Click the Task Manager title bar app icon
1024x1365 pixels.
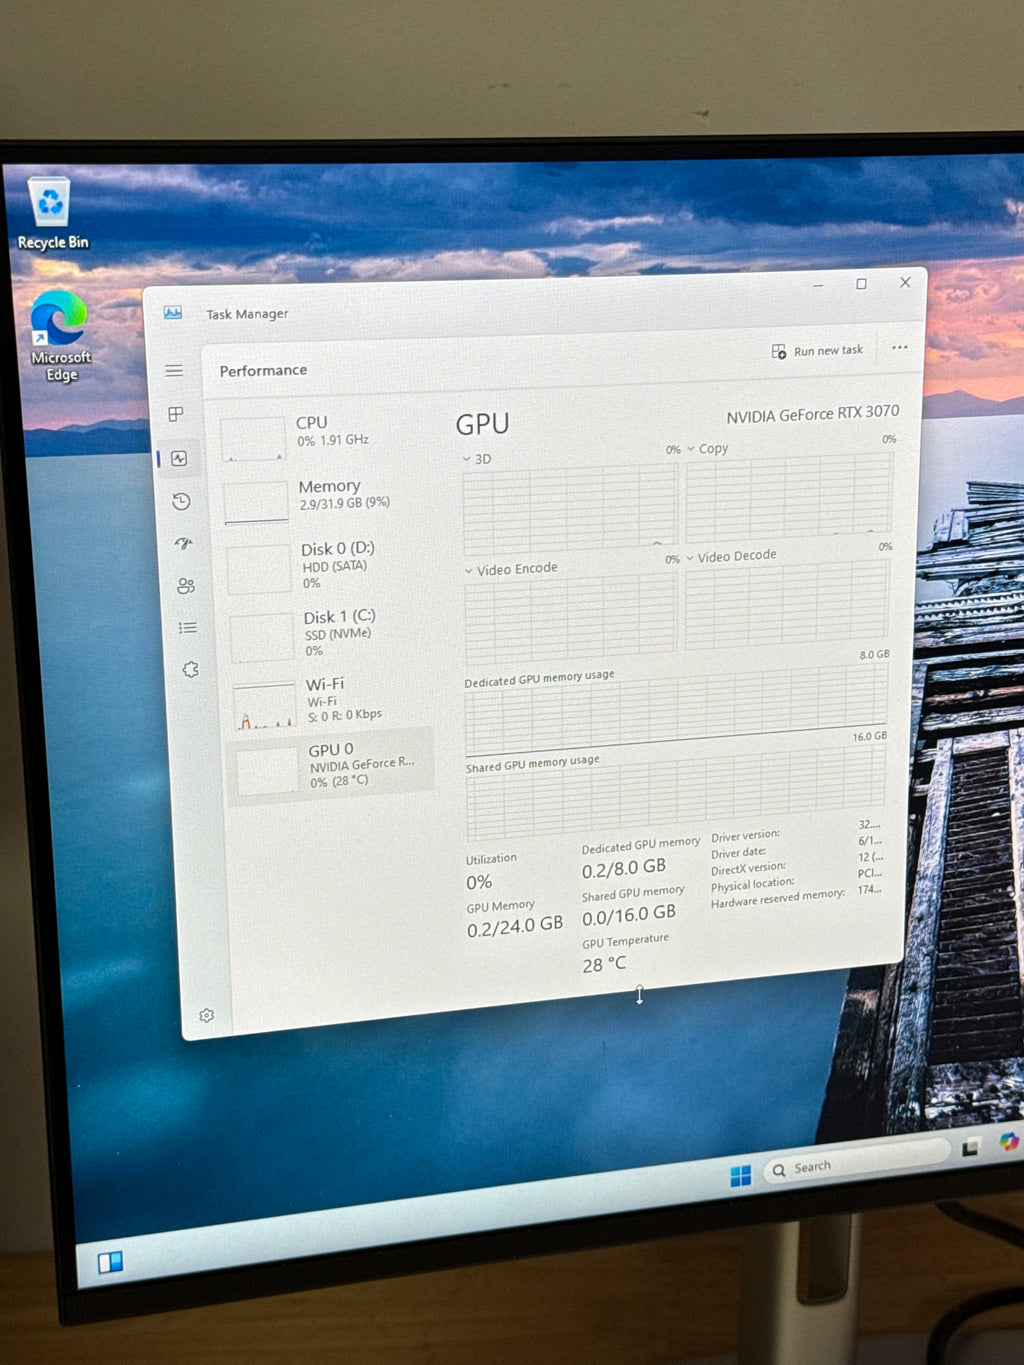[173, 313]
